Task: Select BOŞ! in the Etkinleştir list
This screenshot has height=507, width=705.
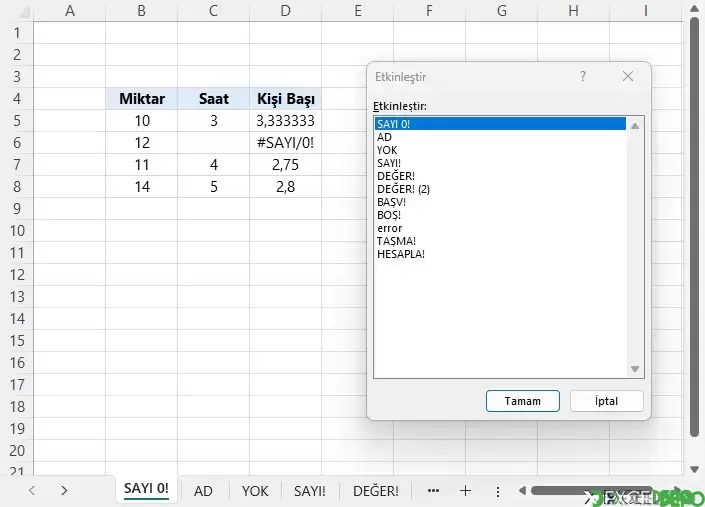Action: coord(500,215)
